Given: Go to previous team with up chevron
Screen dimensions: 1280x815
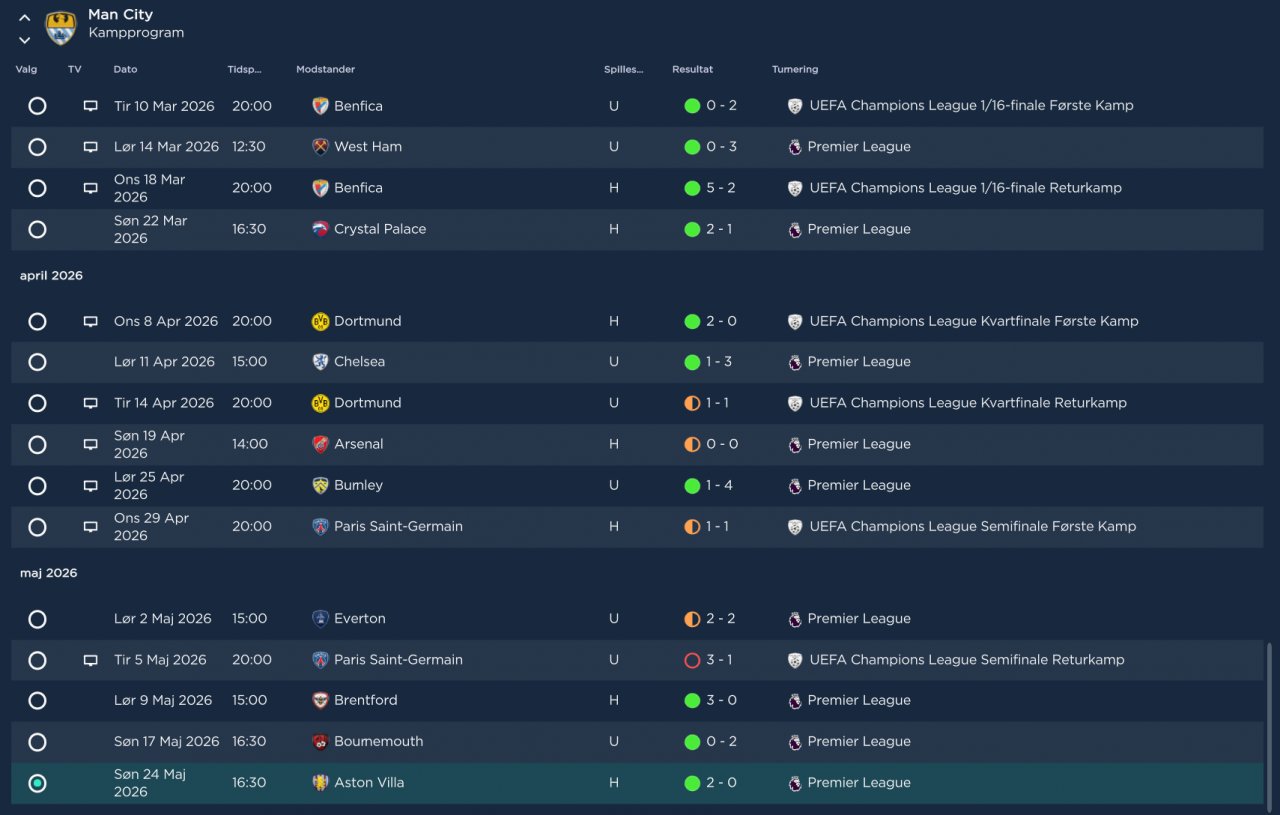Looking at the screenshot, I should (x=25, y=18).
